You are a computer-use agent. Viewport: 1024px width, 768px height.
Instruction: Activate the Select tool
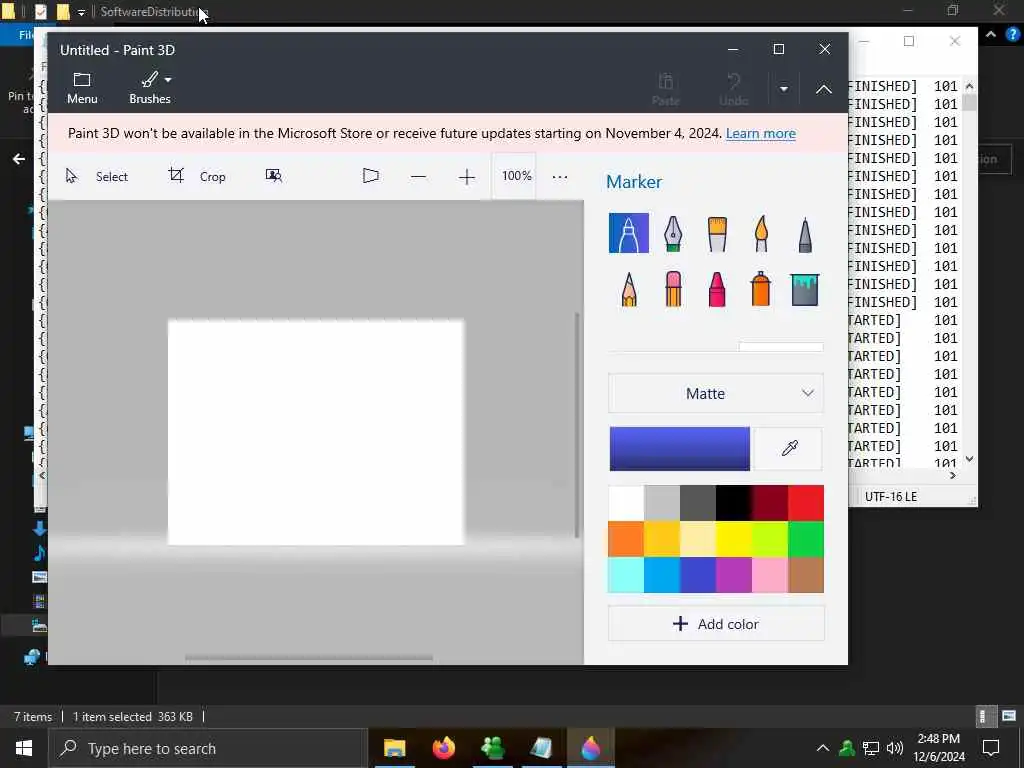(x=97, y=176)
